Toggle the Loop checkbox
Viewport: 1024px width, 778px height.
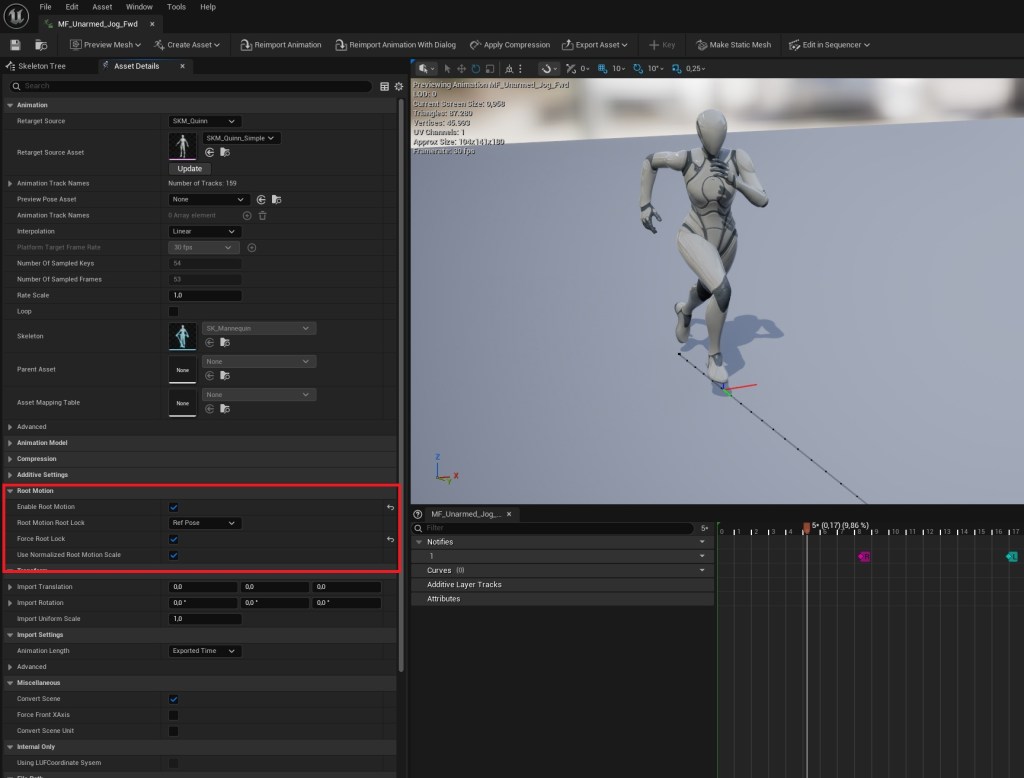click(x=174, y=311)
